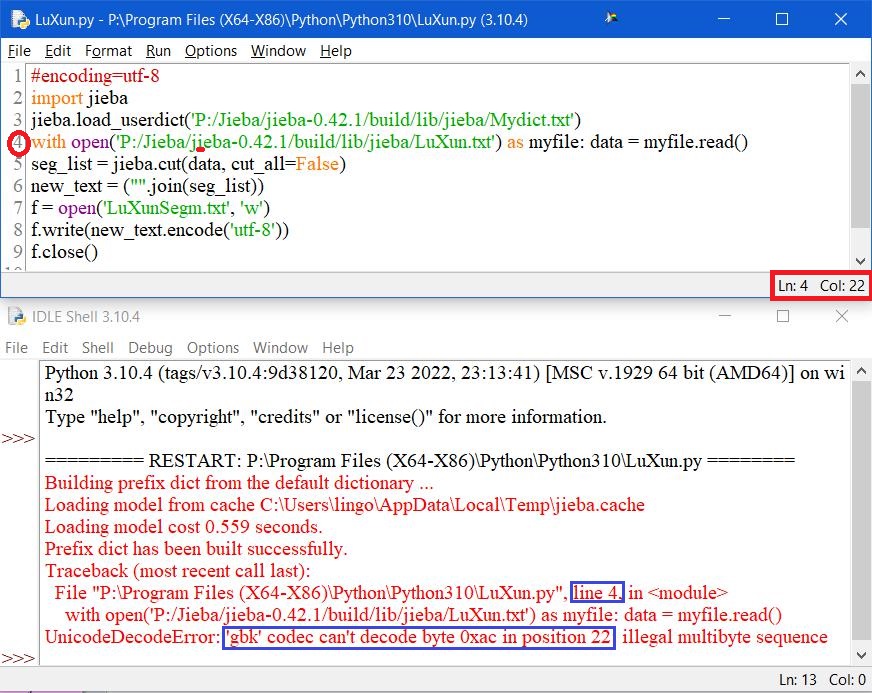Click editor scrollbar down arrow

[860, 261]
